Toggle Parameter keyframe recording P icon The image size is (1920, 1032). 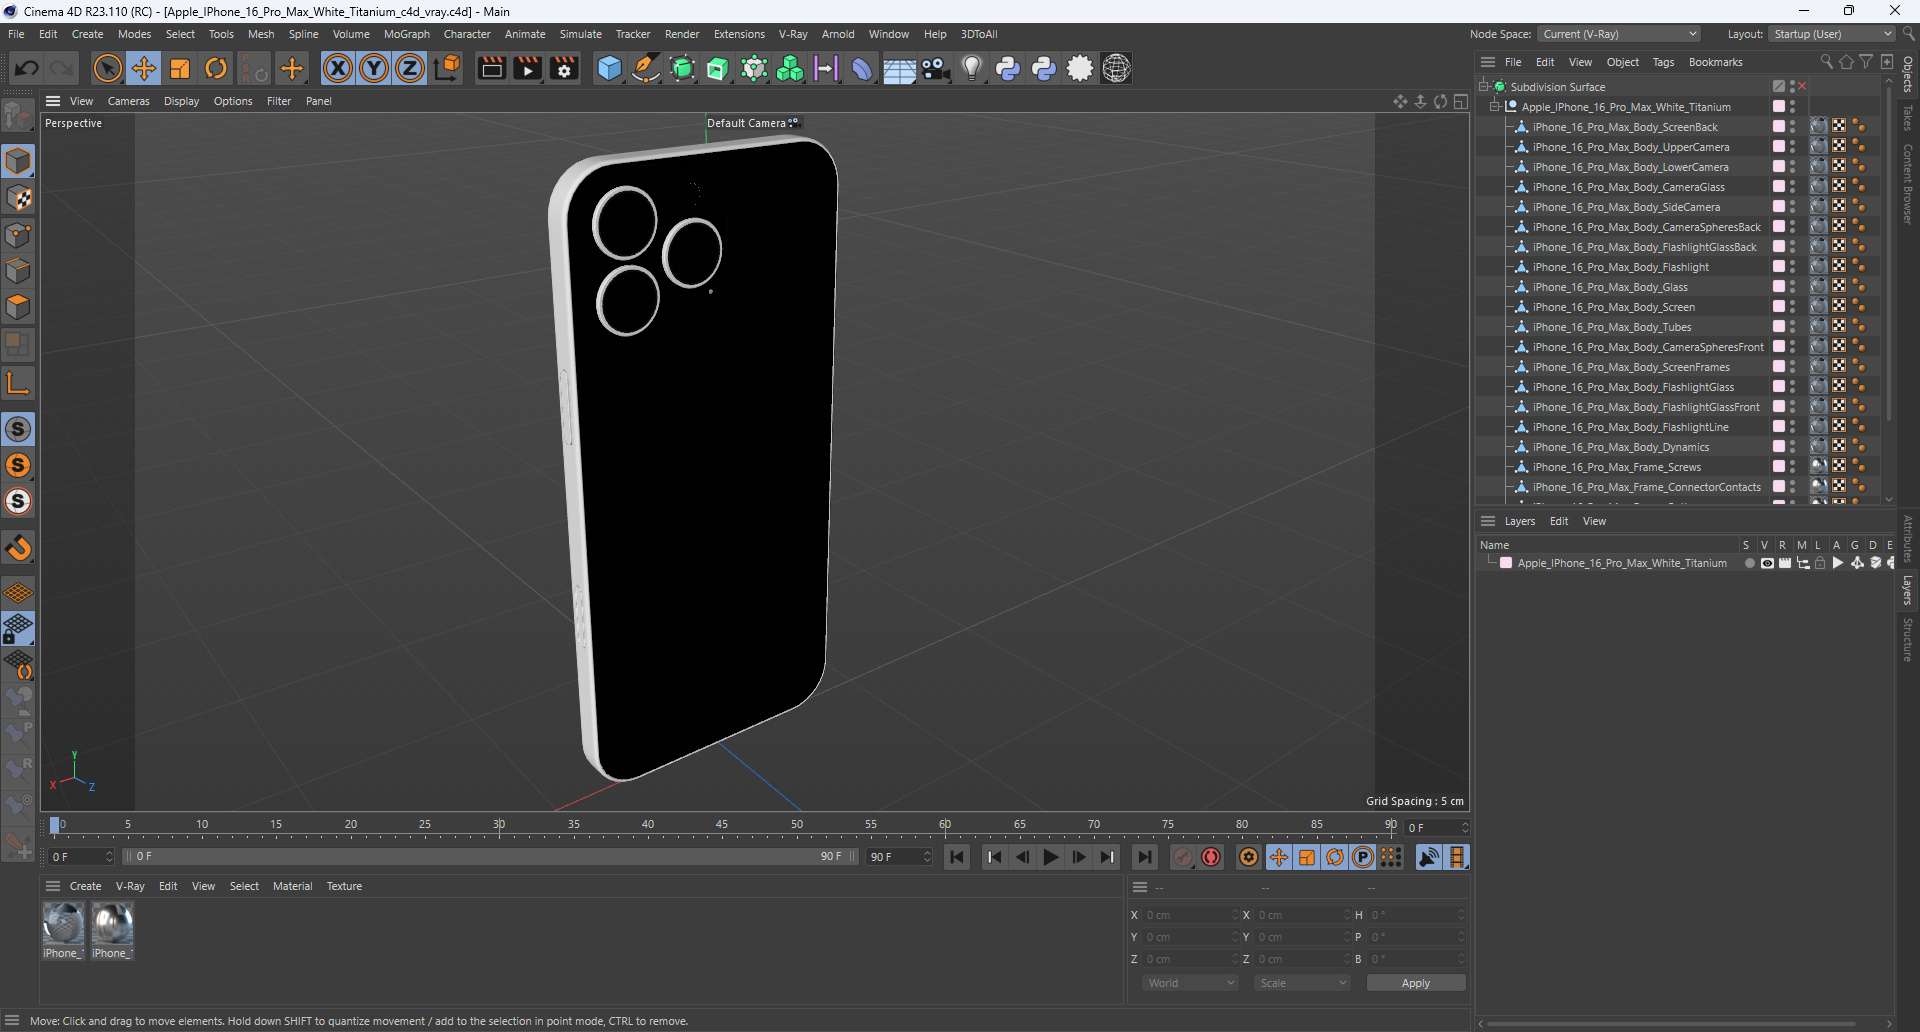tap(1362, 857)
